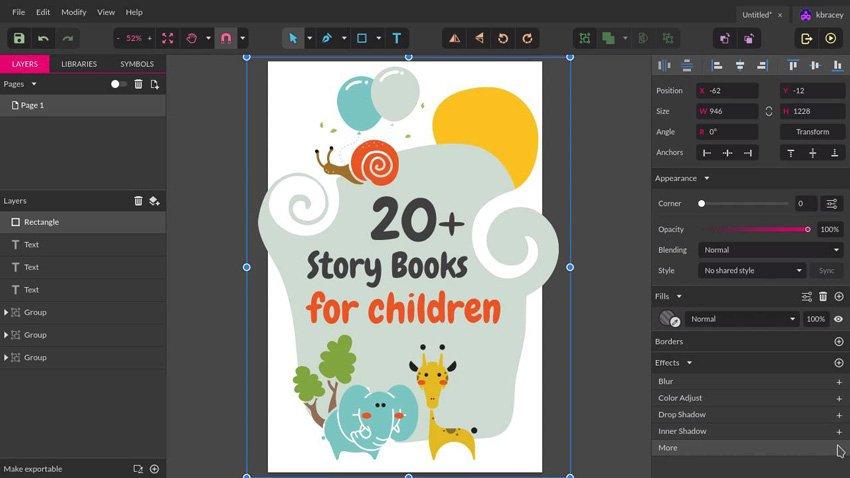Collapse the Fills section
850x478 pixels.
(679, 296)
